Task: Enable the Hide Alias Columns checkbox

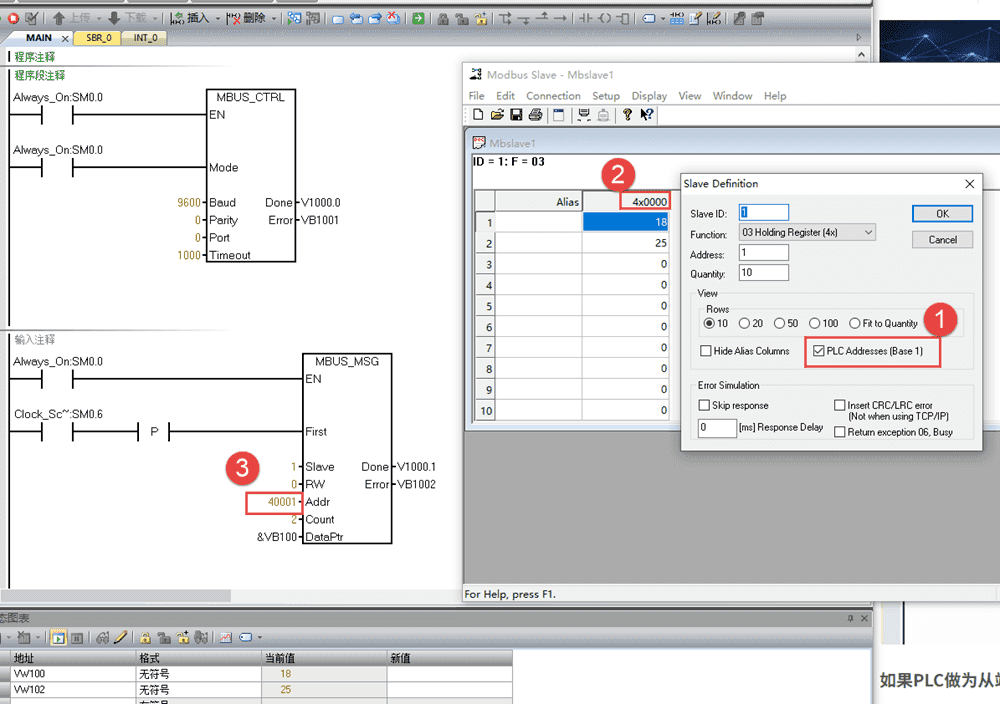Action: 706,351
